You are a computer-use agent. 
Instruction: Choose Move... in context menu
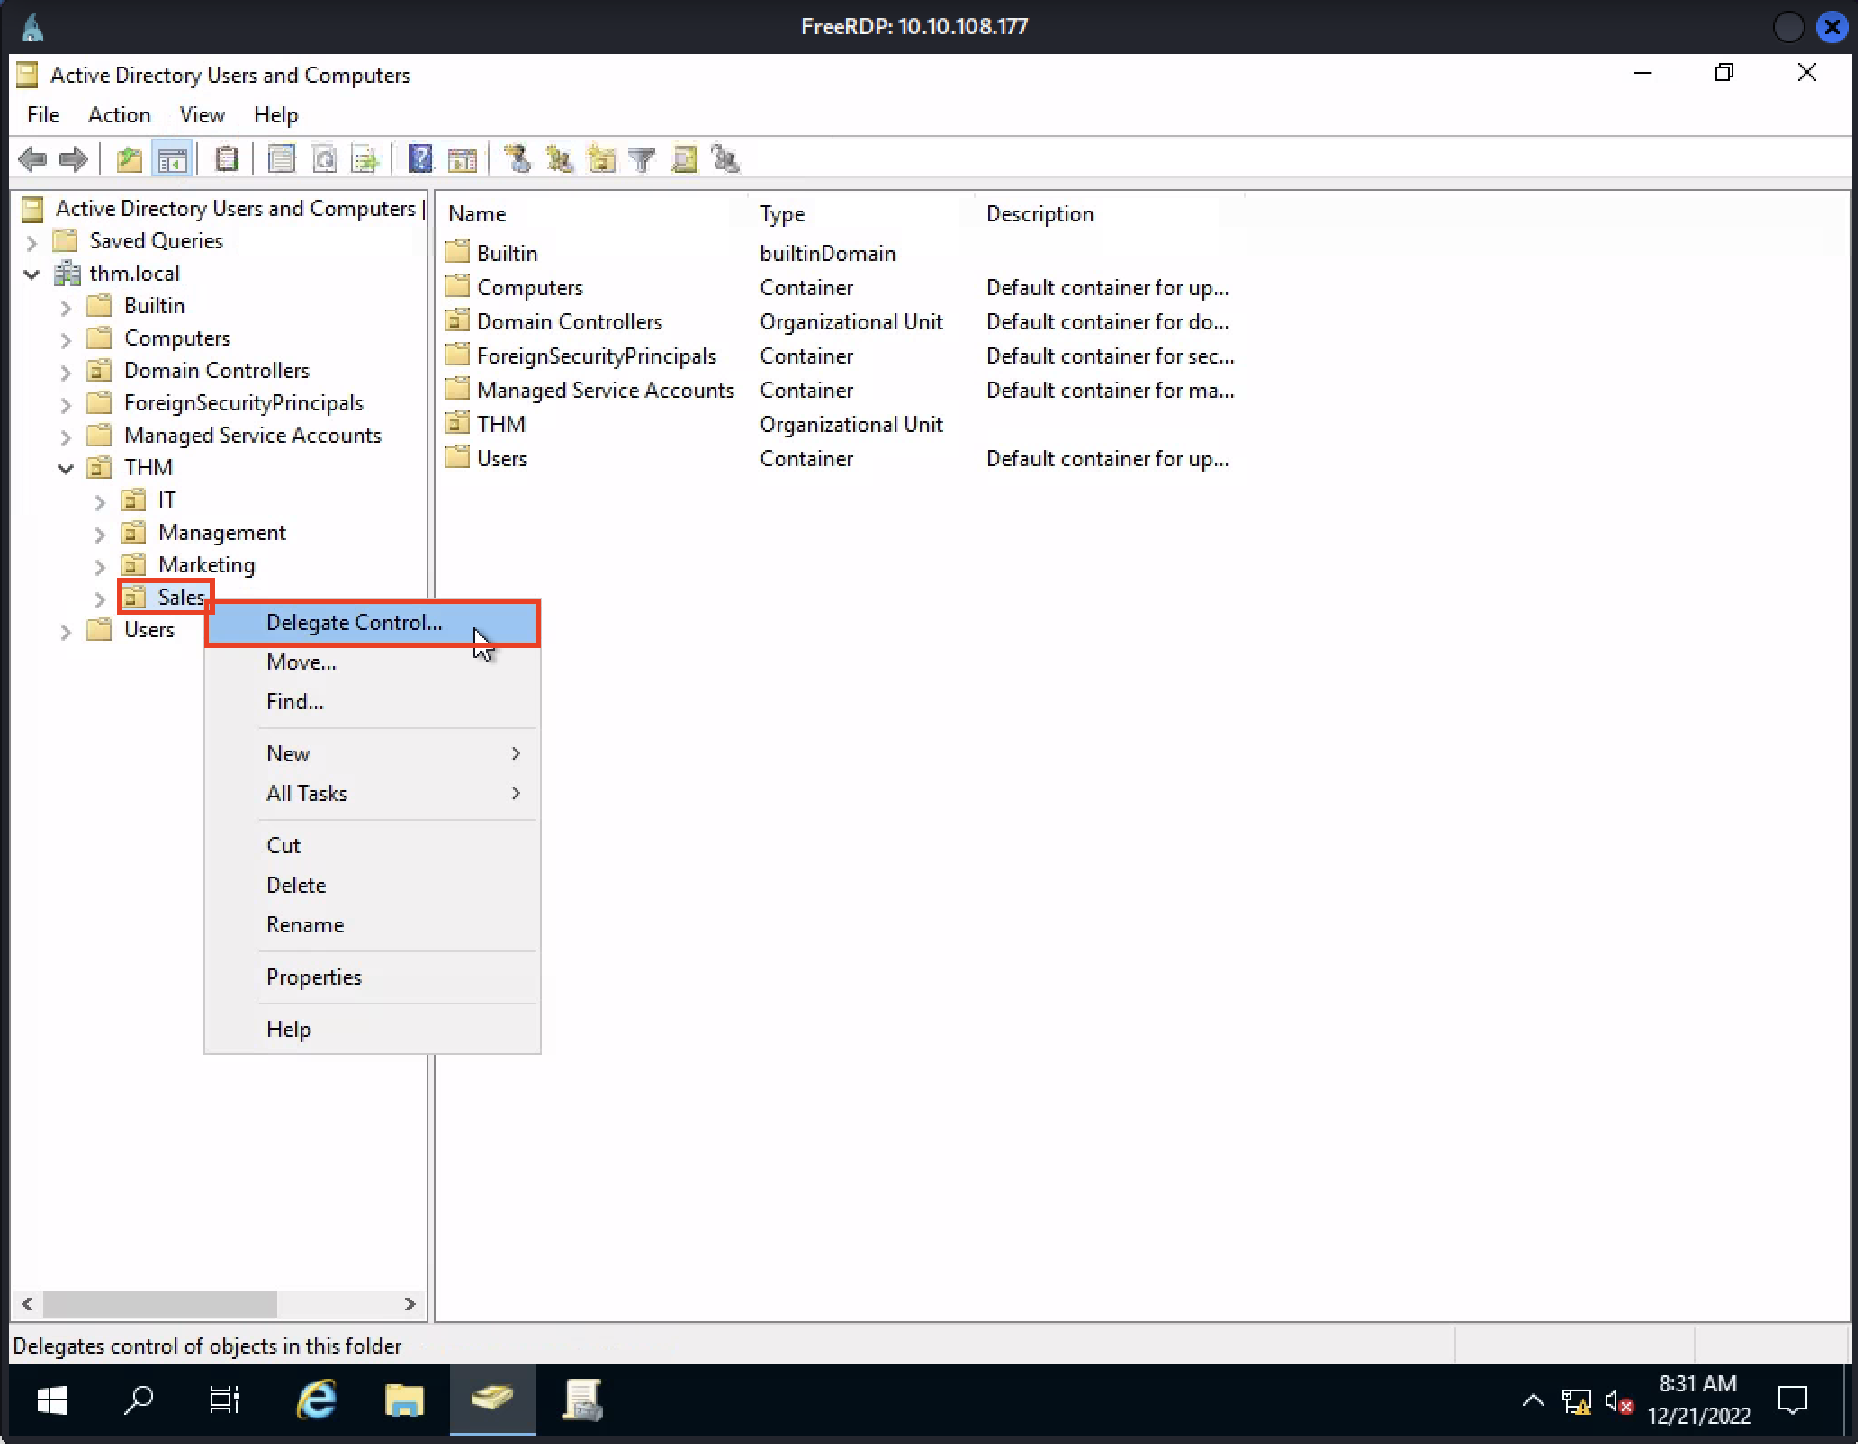coord(373,662)
